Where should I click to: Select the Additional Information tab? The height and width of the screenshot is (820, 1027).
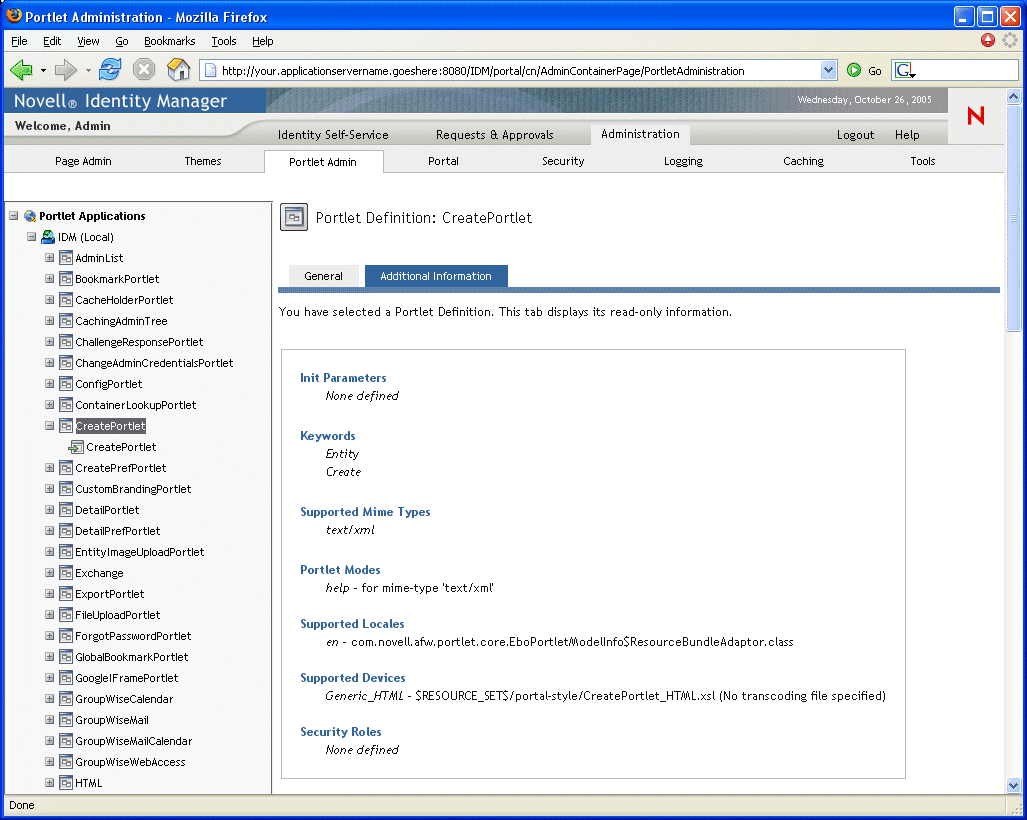[x=436, y=276]
